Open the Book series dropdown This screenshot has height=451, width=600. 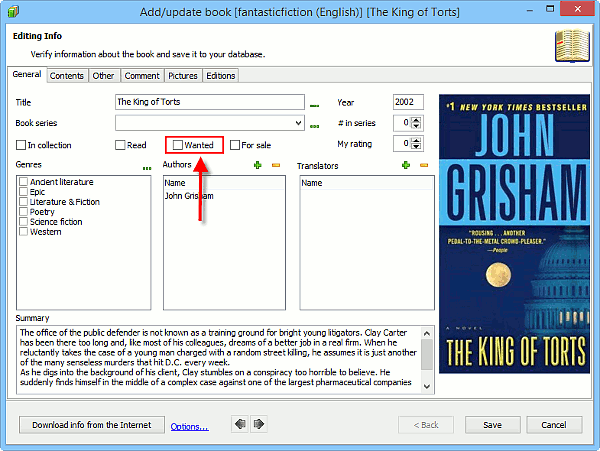(x=298, y=123)
